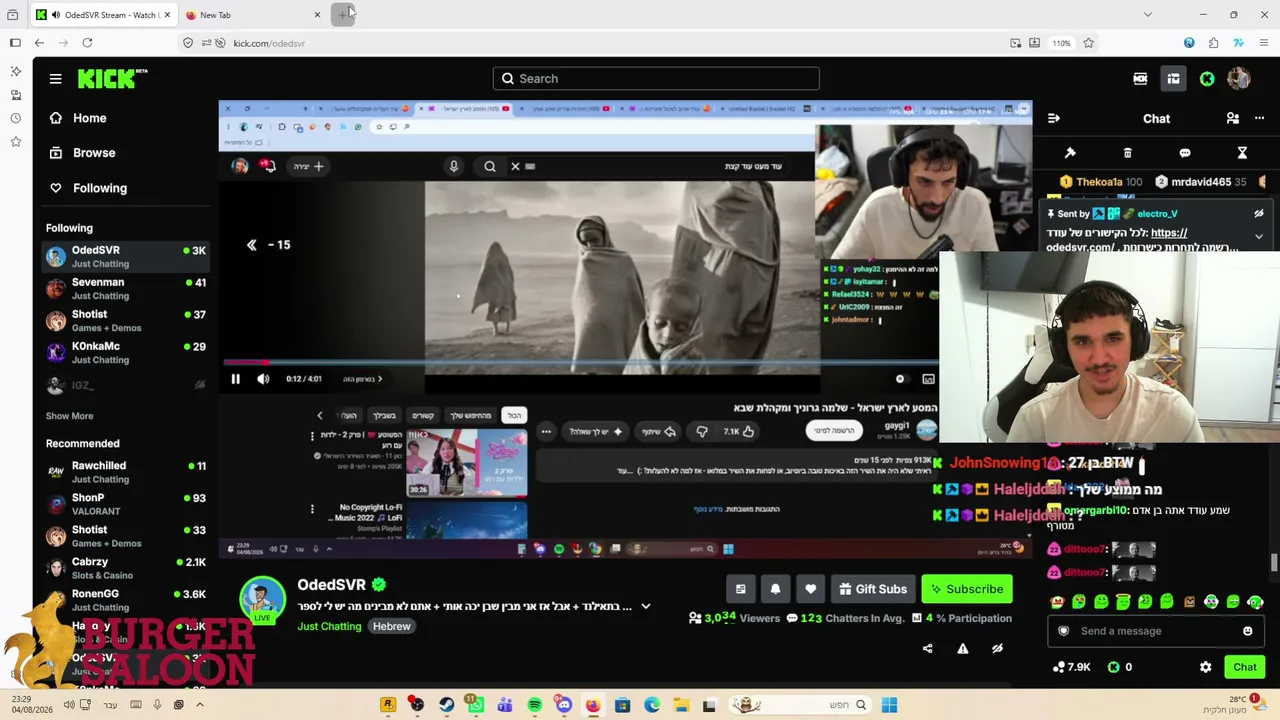1280x720 pixels.
Task: Click the Kick search field
Action: click(x=656, y=79)
